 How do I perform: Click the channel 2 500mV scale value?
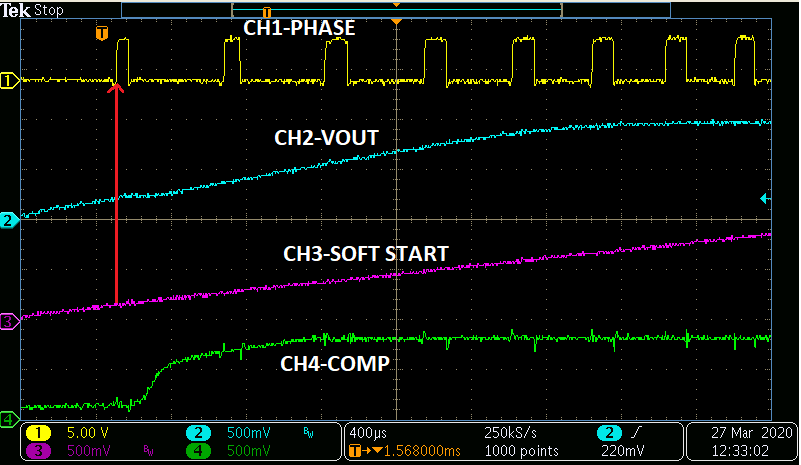click(x=248, y=433)
